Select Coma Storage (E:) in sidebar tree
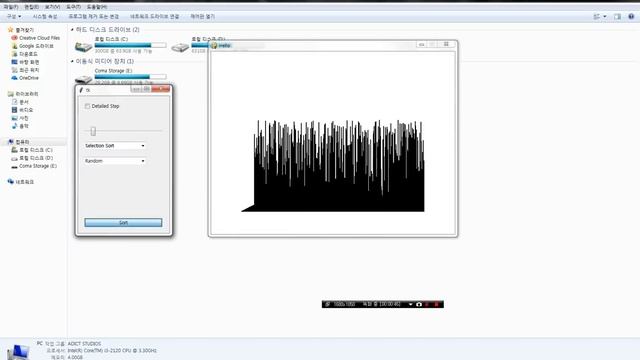This screenshot has width=640, height=360. click(x=38, y=166)
